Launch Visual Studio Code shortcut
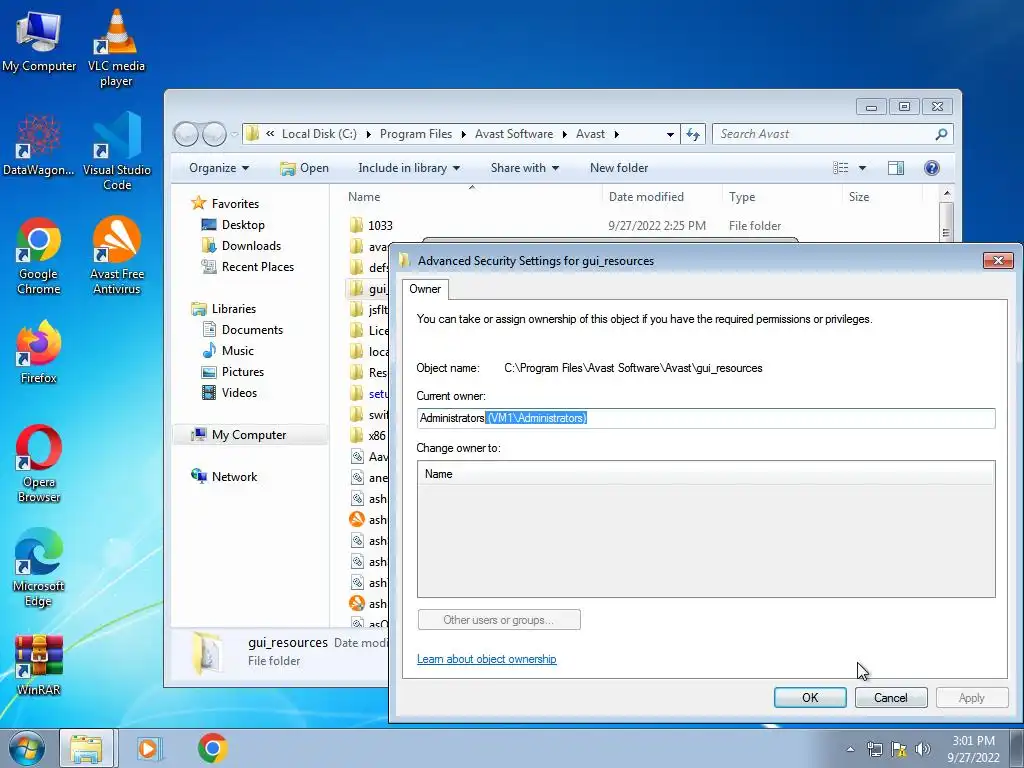Image resolution: width=1024 pixels, height=768 pixels. [117, 151]
